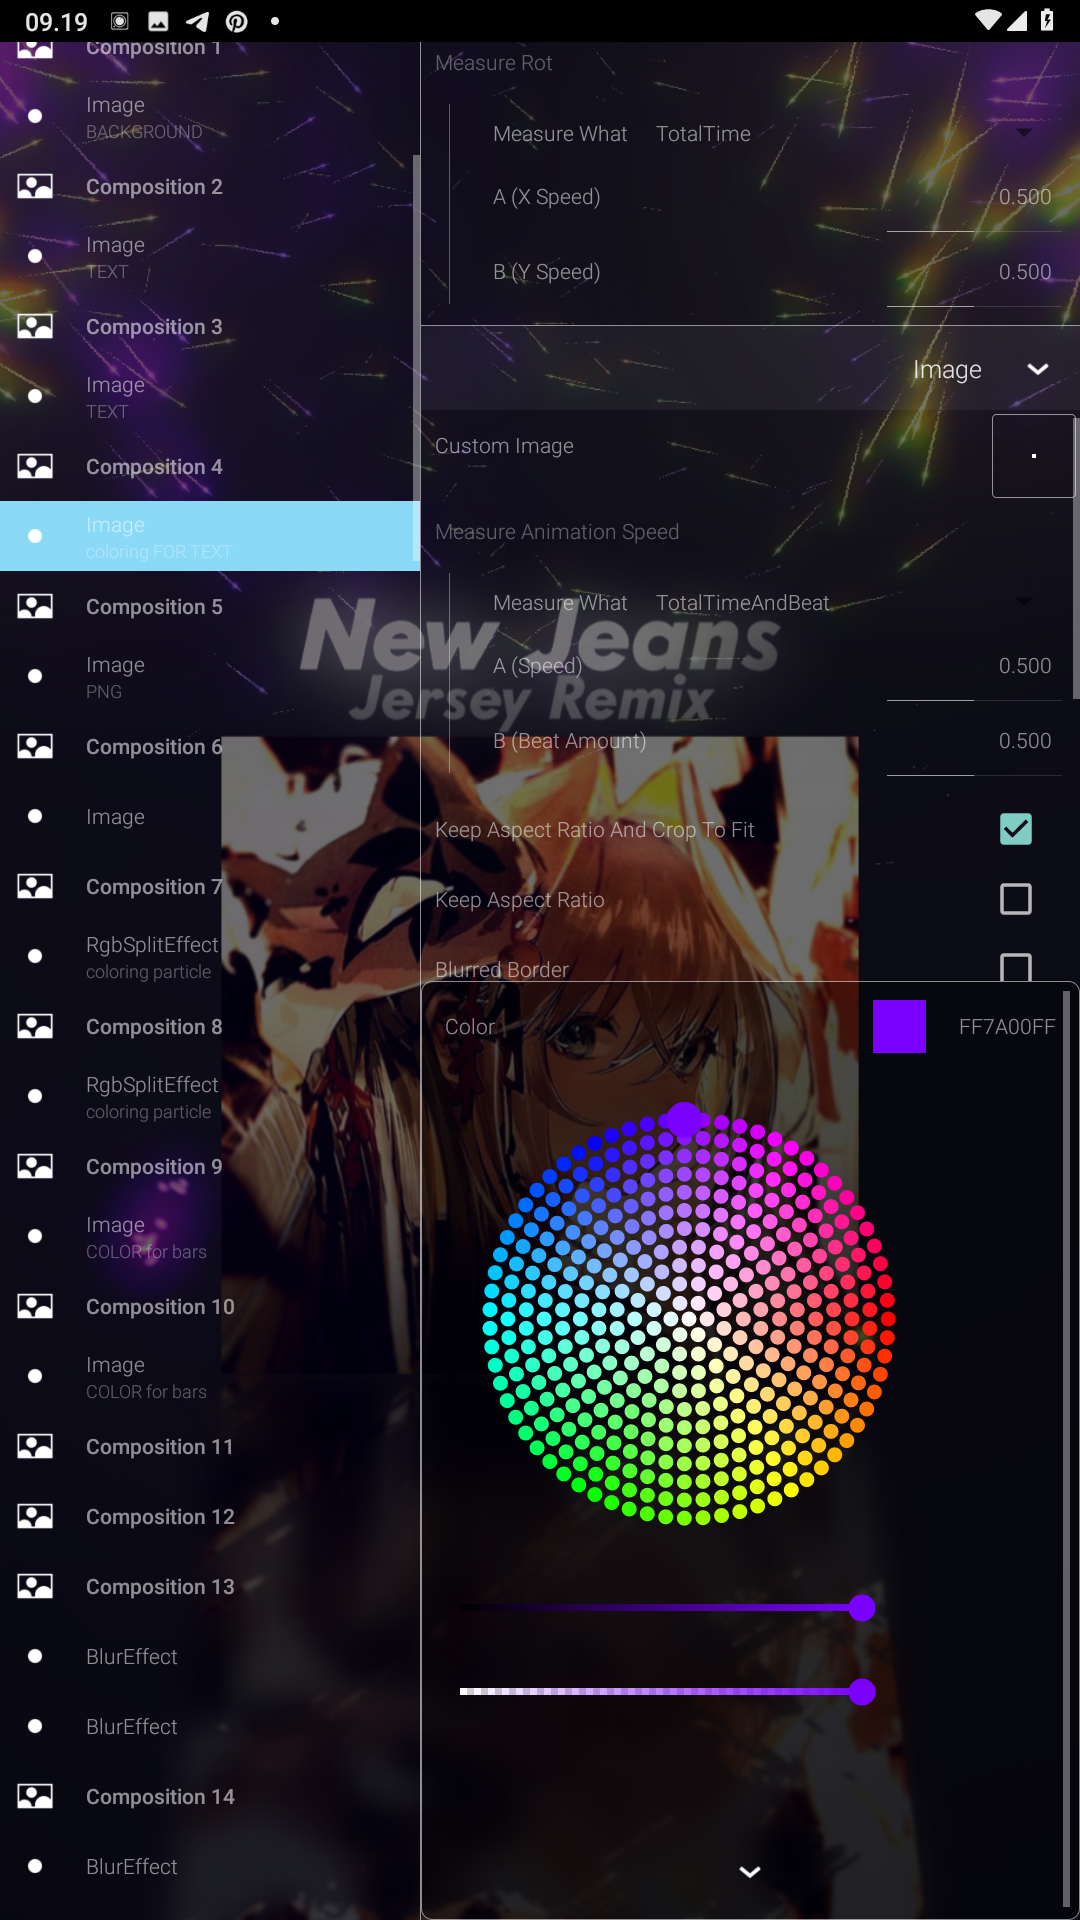Edit the A (Speed) value field
Viewport: 1080px width, 1920px height.
click(x=974, y=666)
